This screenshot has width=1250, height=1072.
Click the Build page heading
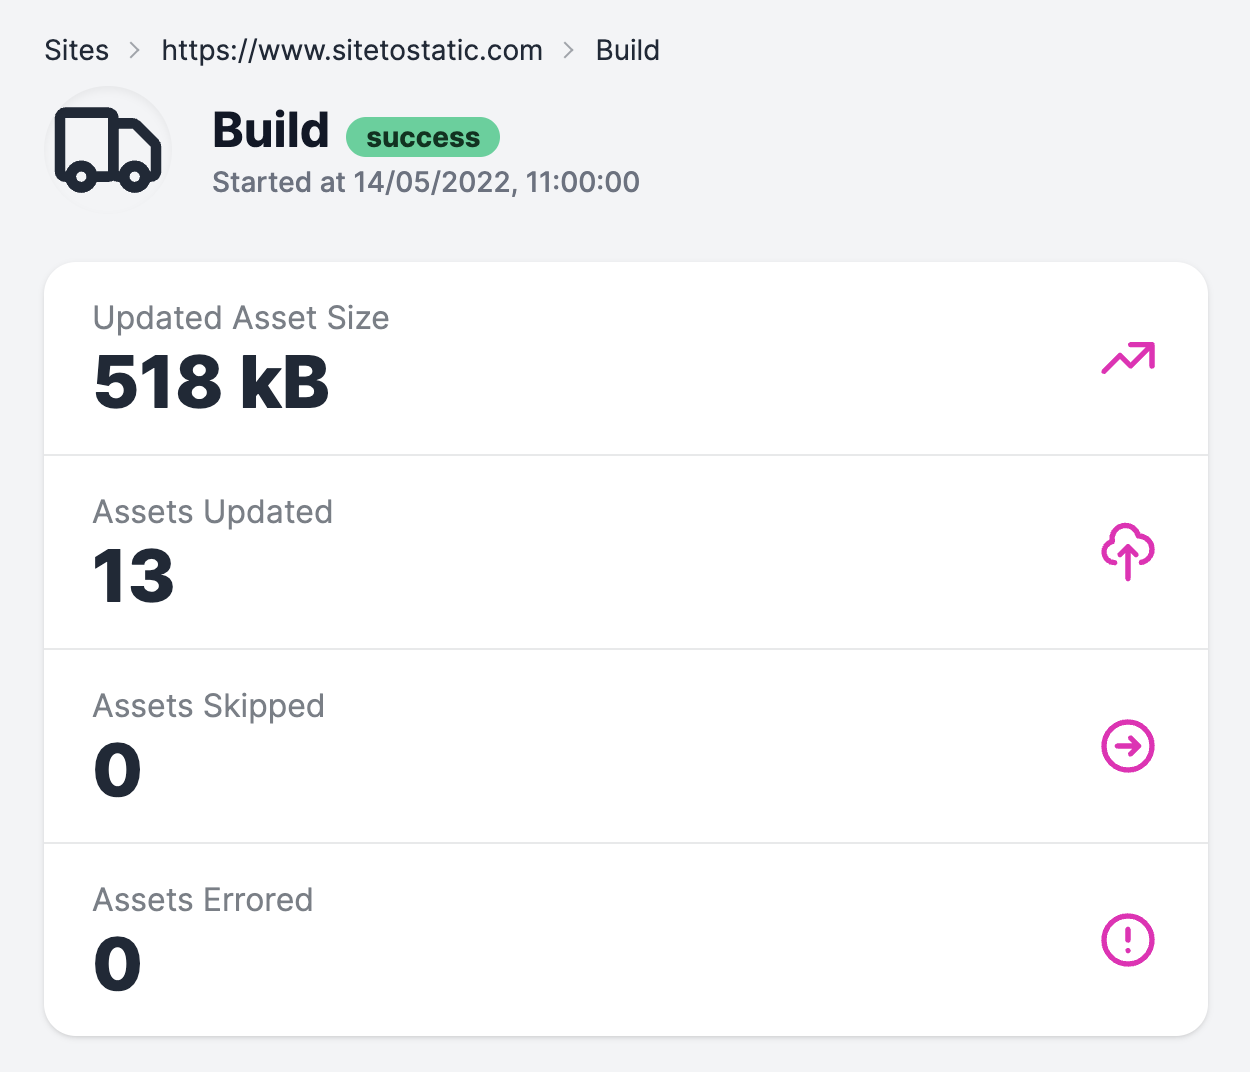click(271, 130)
